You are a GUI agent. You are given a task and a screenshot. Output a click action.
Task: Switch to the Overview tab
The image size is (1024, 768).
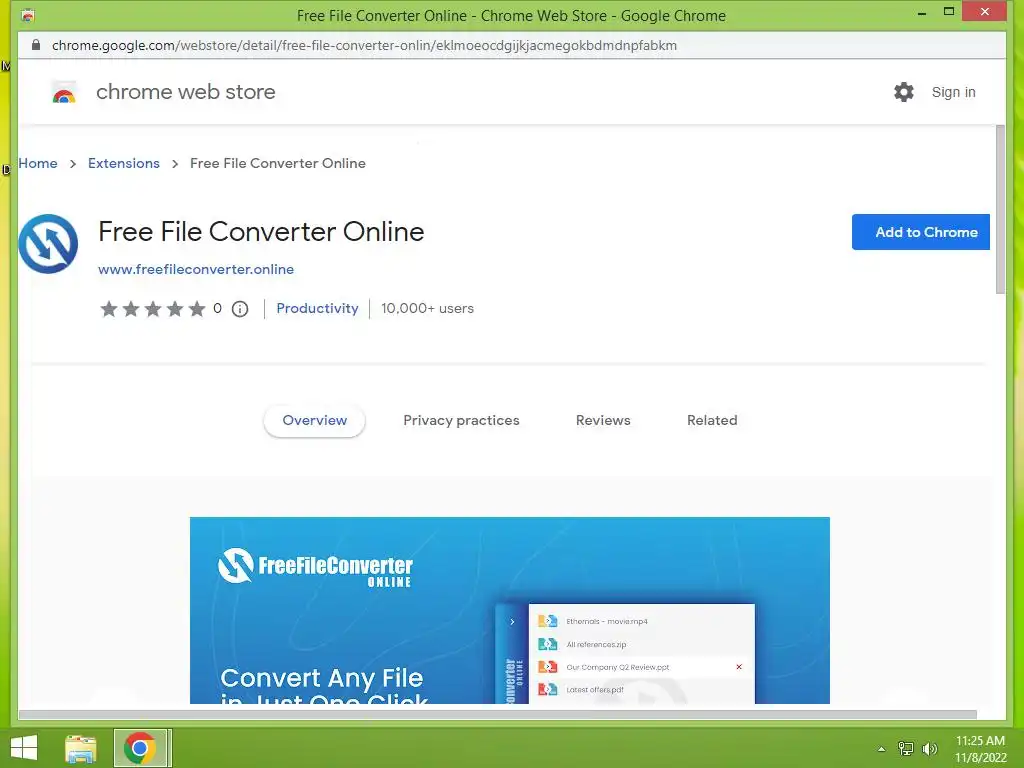314,421
